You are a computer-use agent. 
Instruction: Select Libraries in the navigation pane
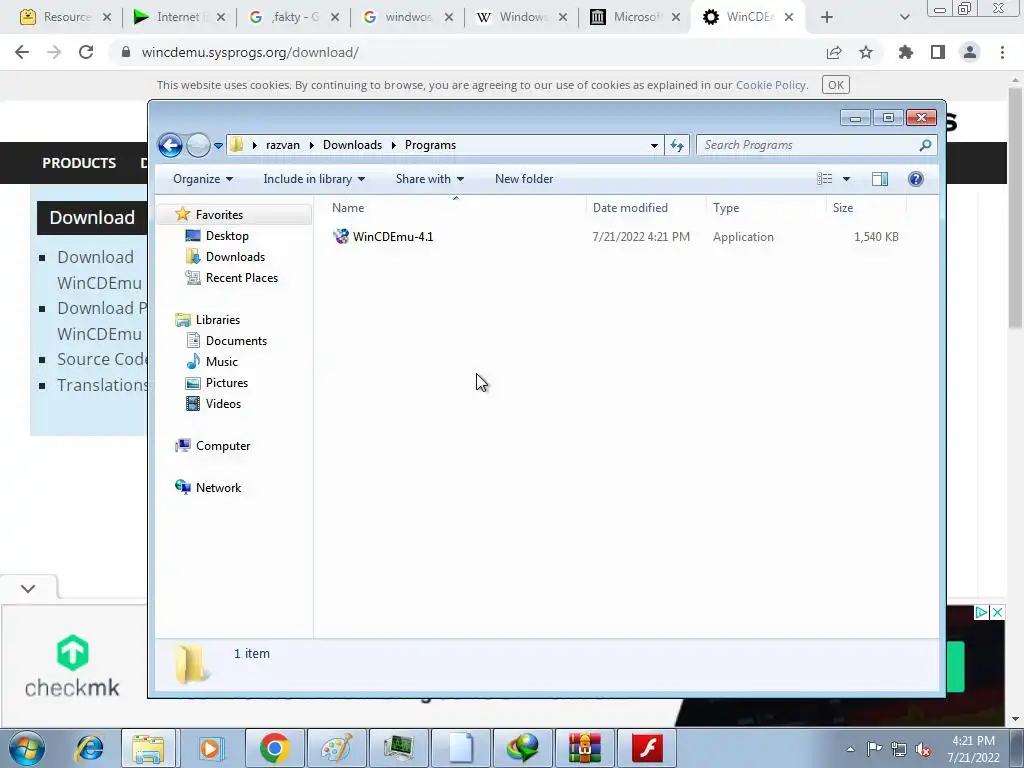pyautogui.click(x=217, y=319)
